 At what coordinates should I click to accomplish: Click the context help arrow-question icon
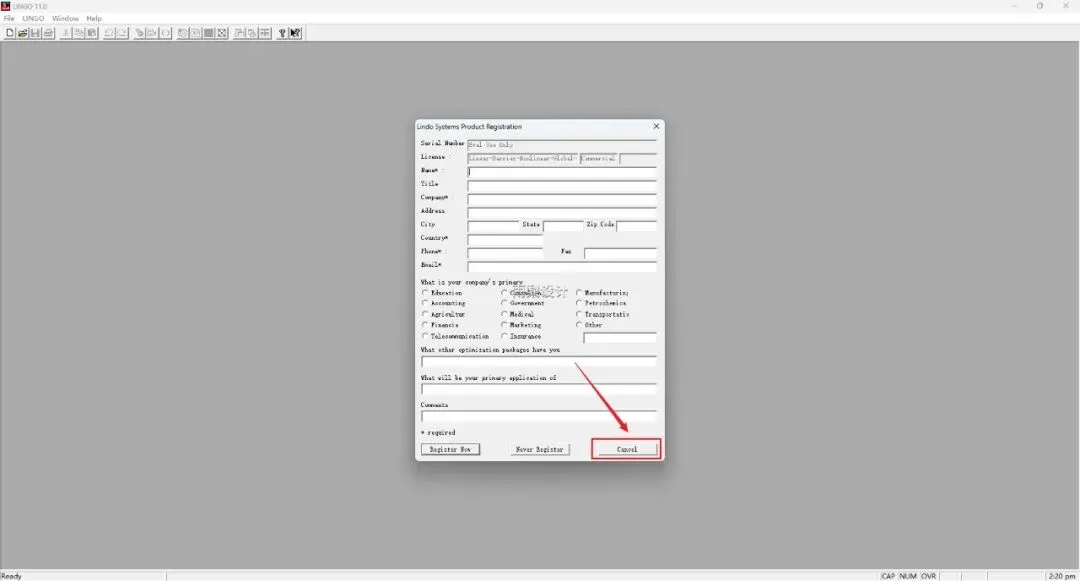point(295,33)
